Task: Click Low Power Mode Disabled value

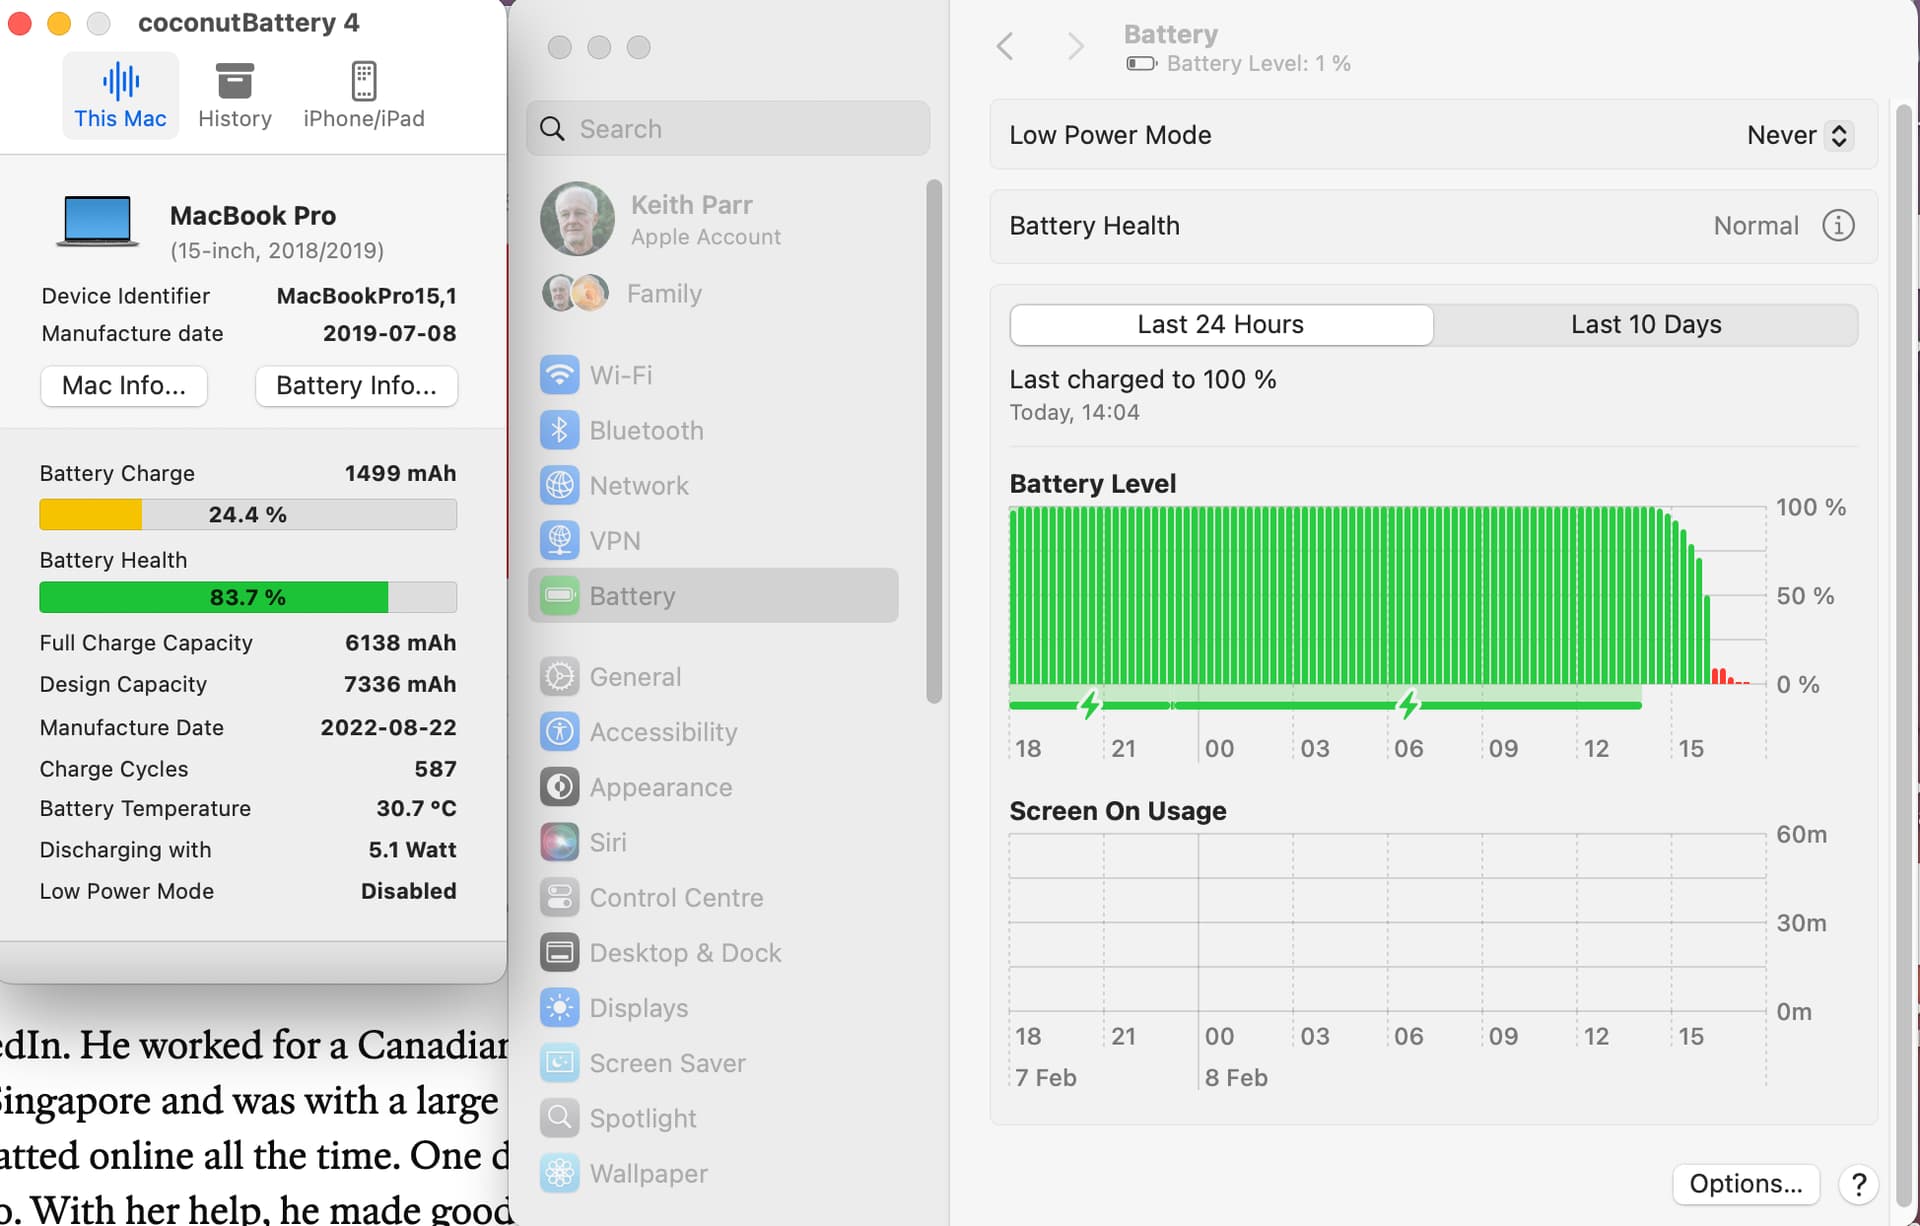Action: click(x=408, y=891)
